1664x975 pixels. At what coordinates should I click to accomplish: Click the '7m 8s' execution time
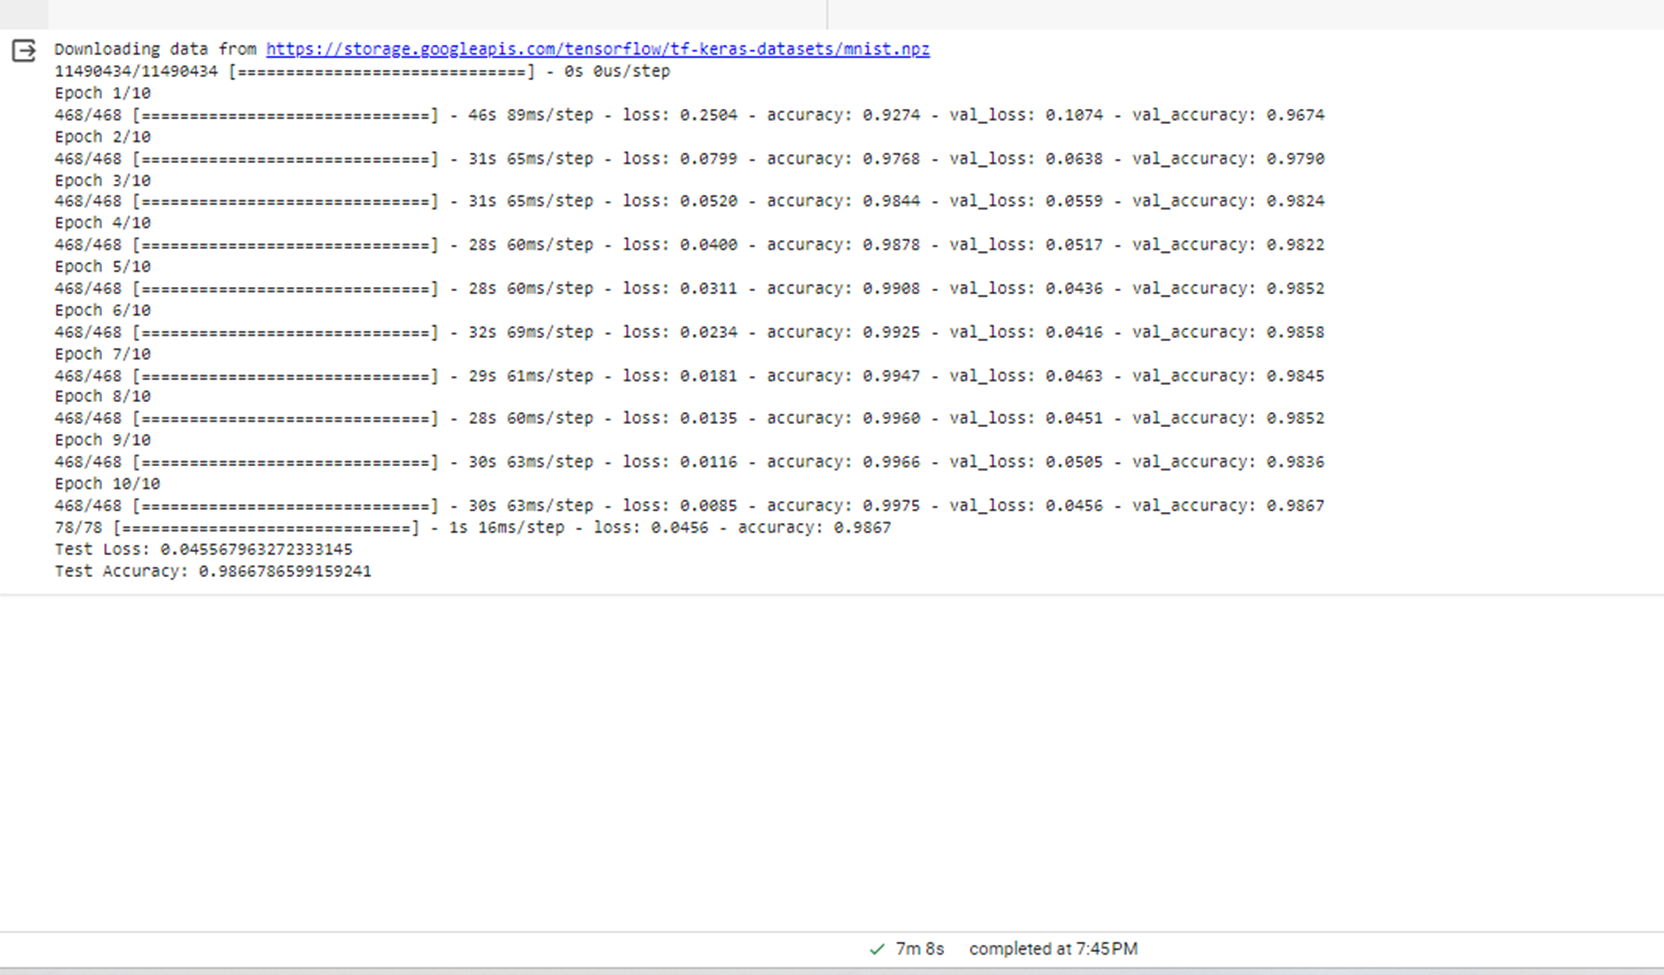(920, 949)
